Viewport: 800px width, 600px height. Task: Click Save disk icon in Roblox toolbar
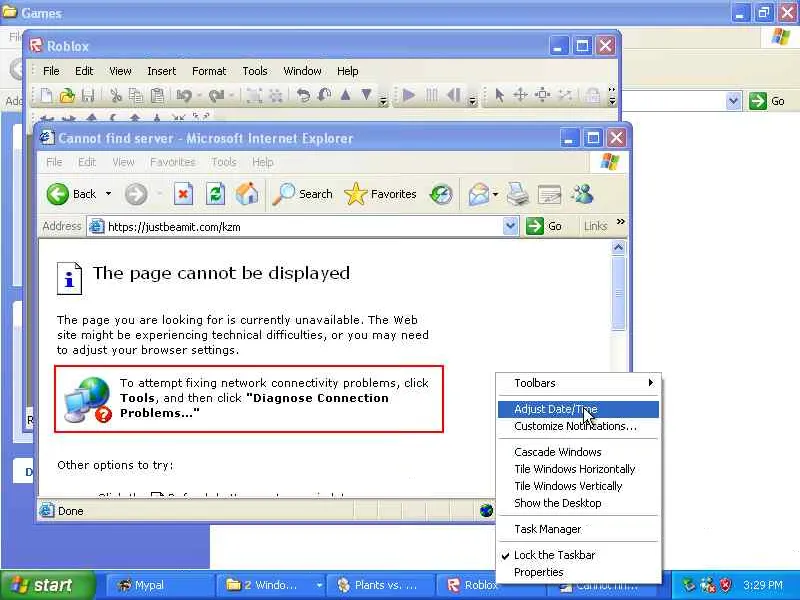(x=88, y=95)
